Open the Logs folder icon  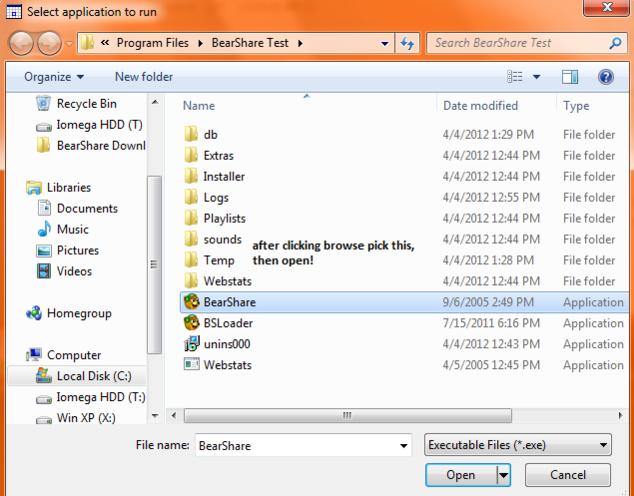(x=191, y=197)
